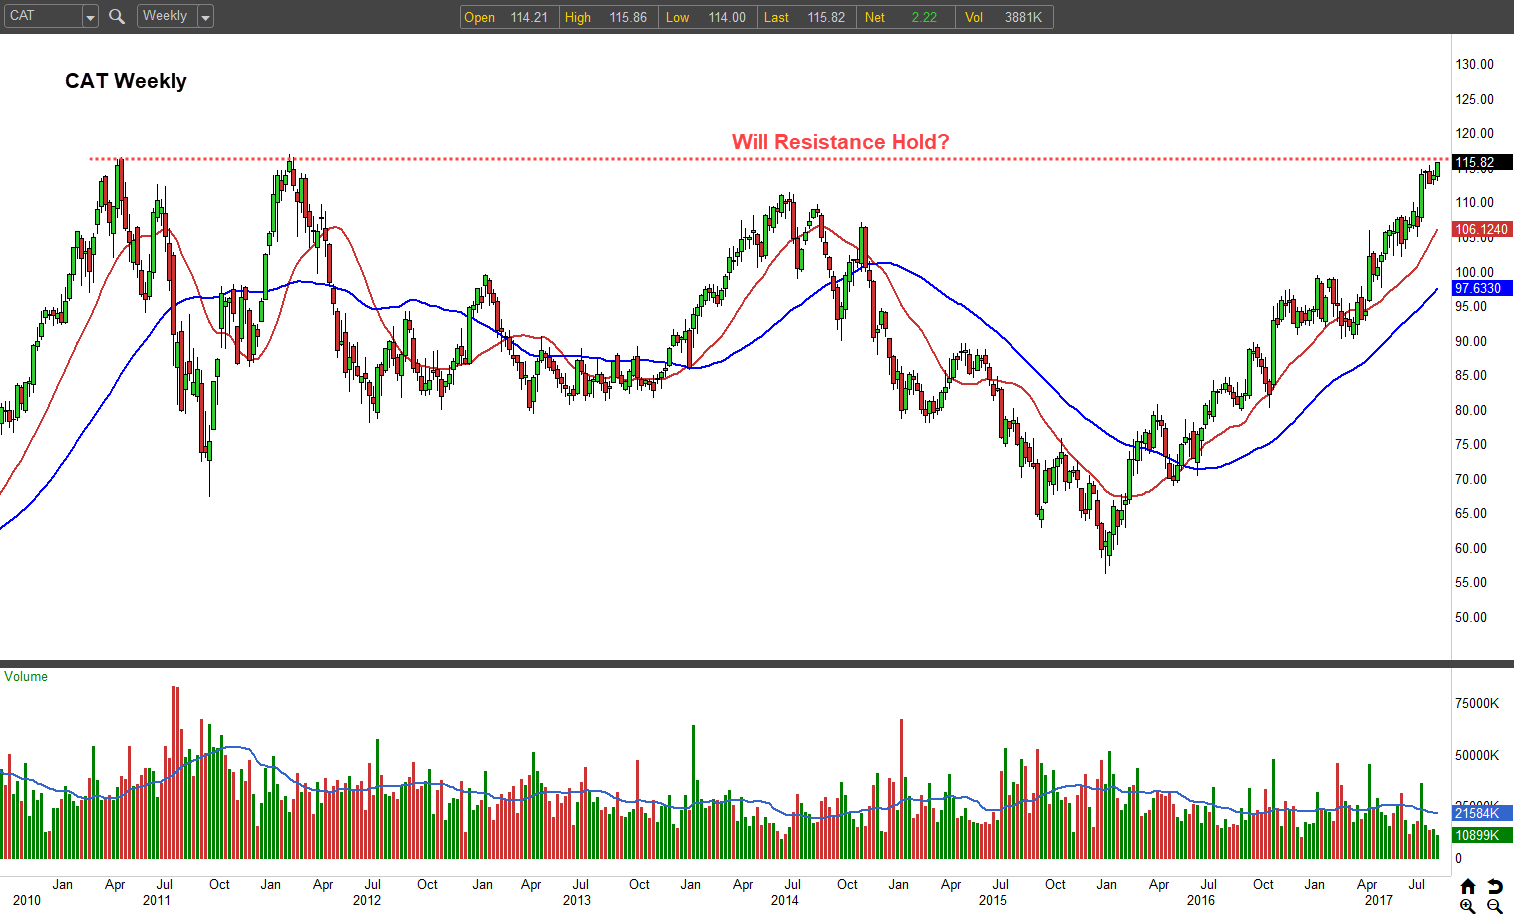Select the Net 2.22 change value
Image resolution: width=1514 pixels, height=916 pixels.
point(924,17)
